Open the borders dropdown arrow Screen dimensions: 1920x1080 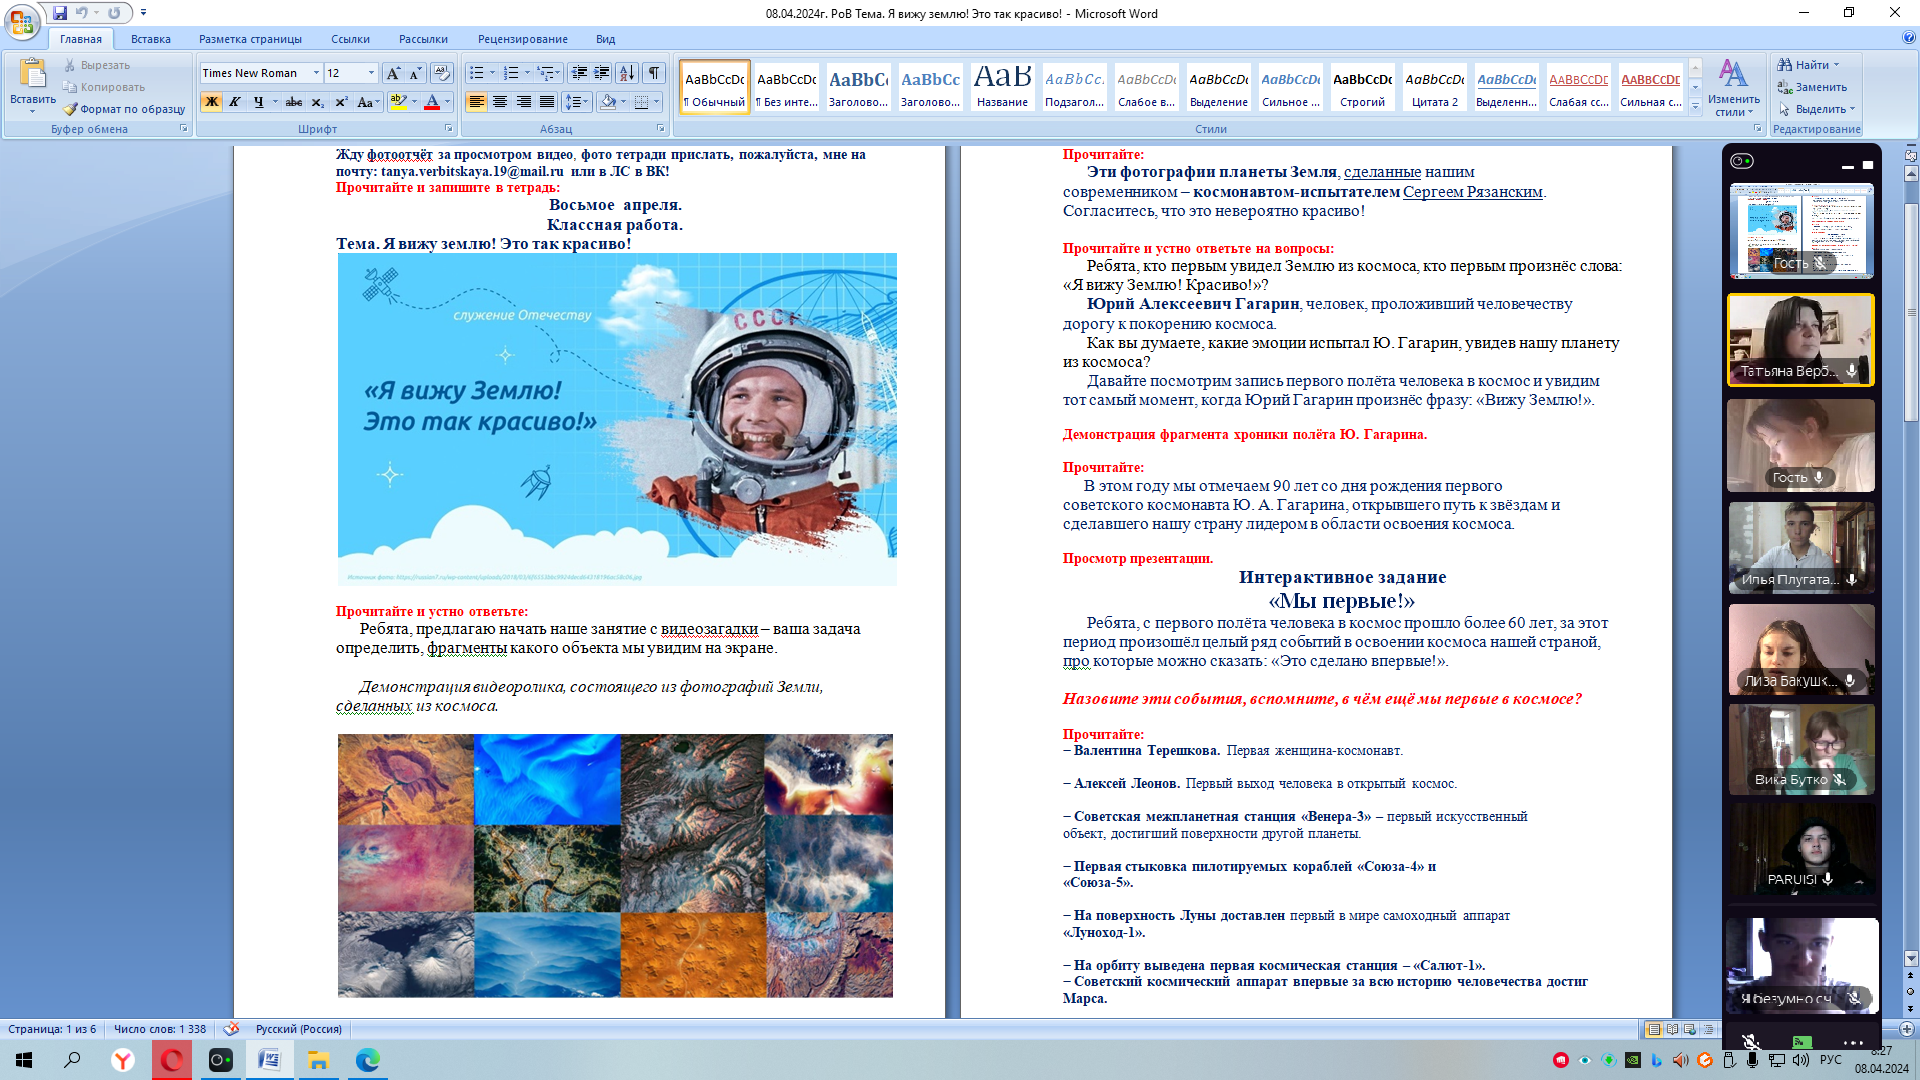click(x=656, y=102)
